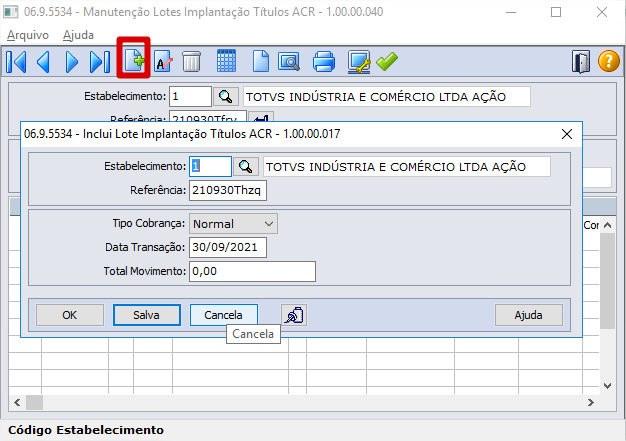Click main window Estabelecimento code field
Screen dimensions: 626x441
190,97
